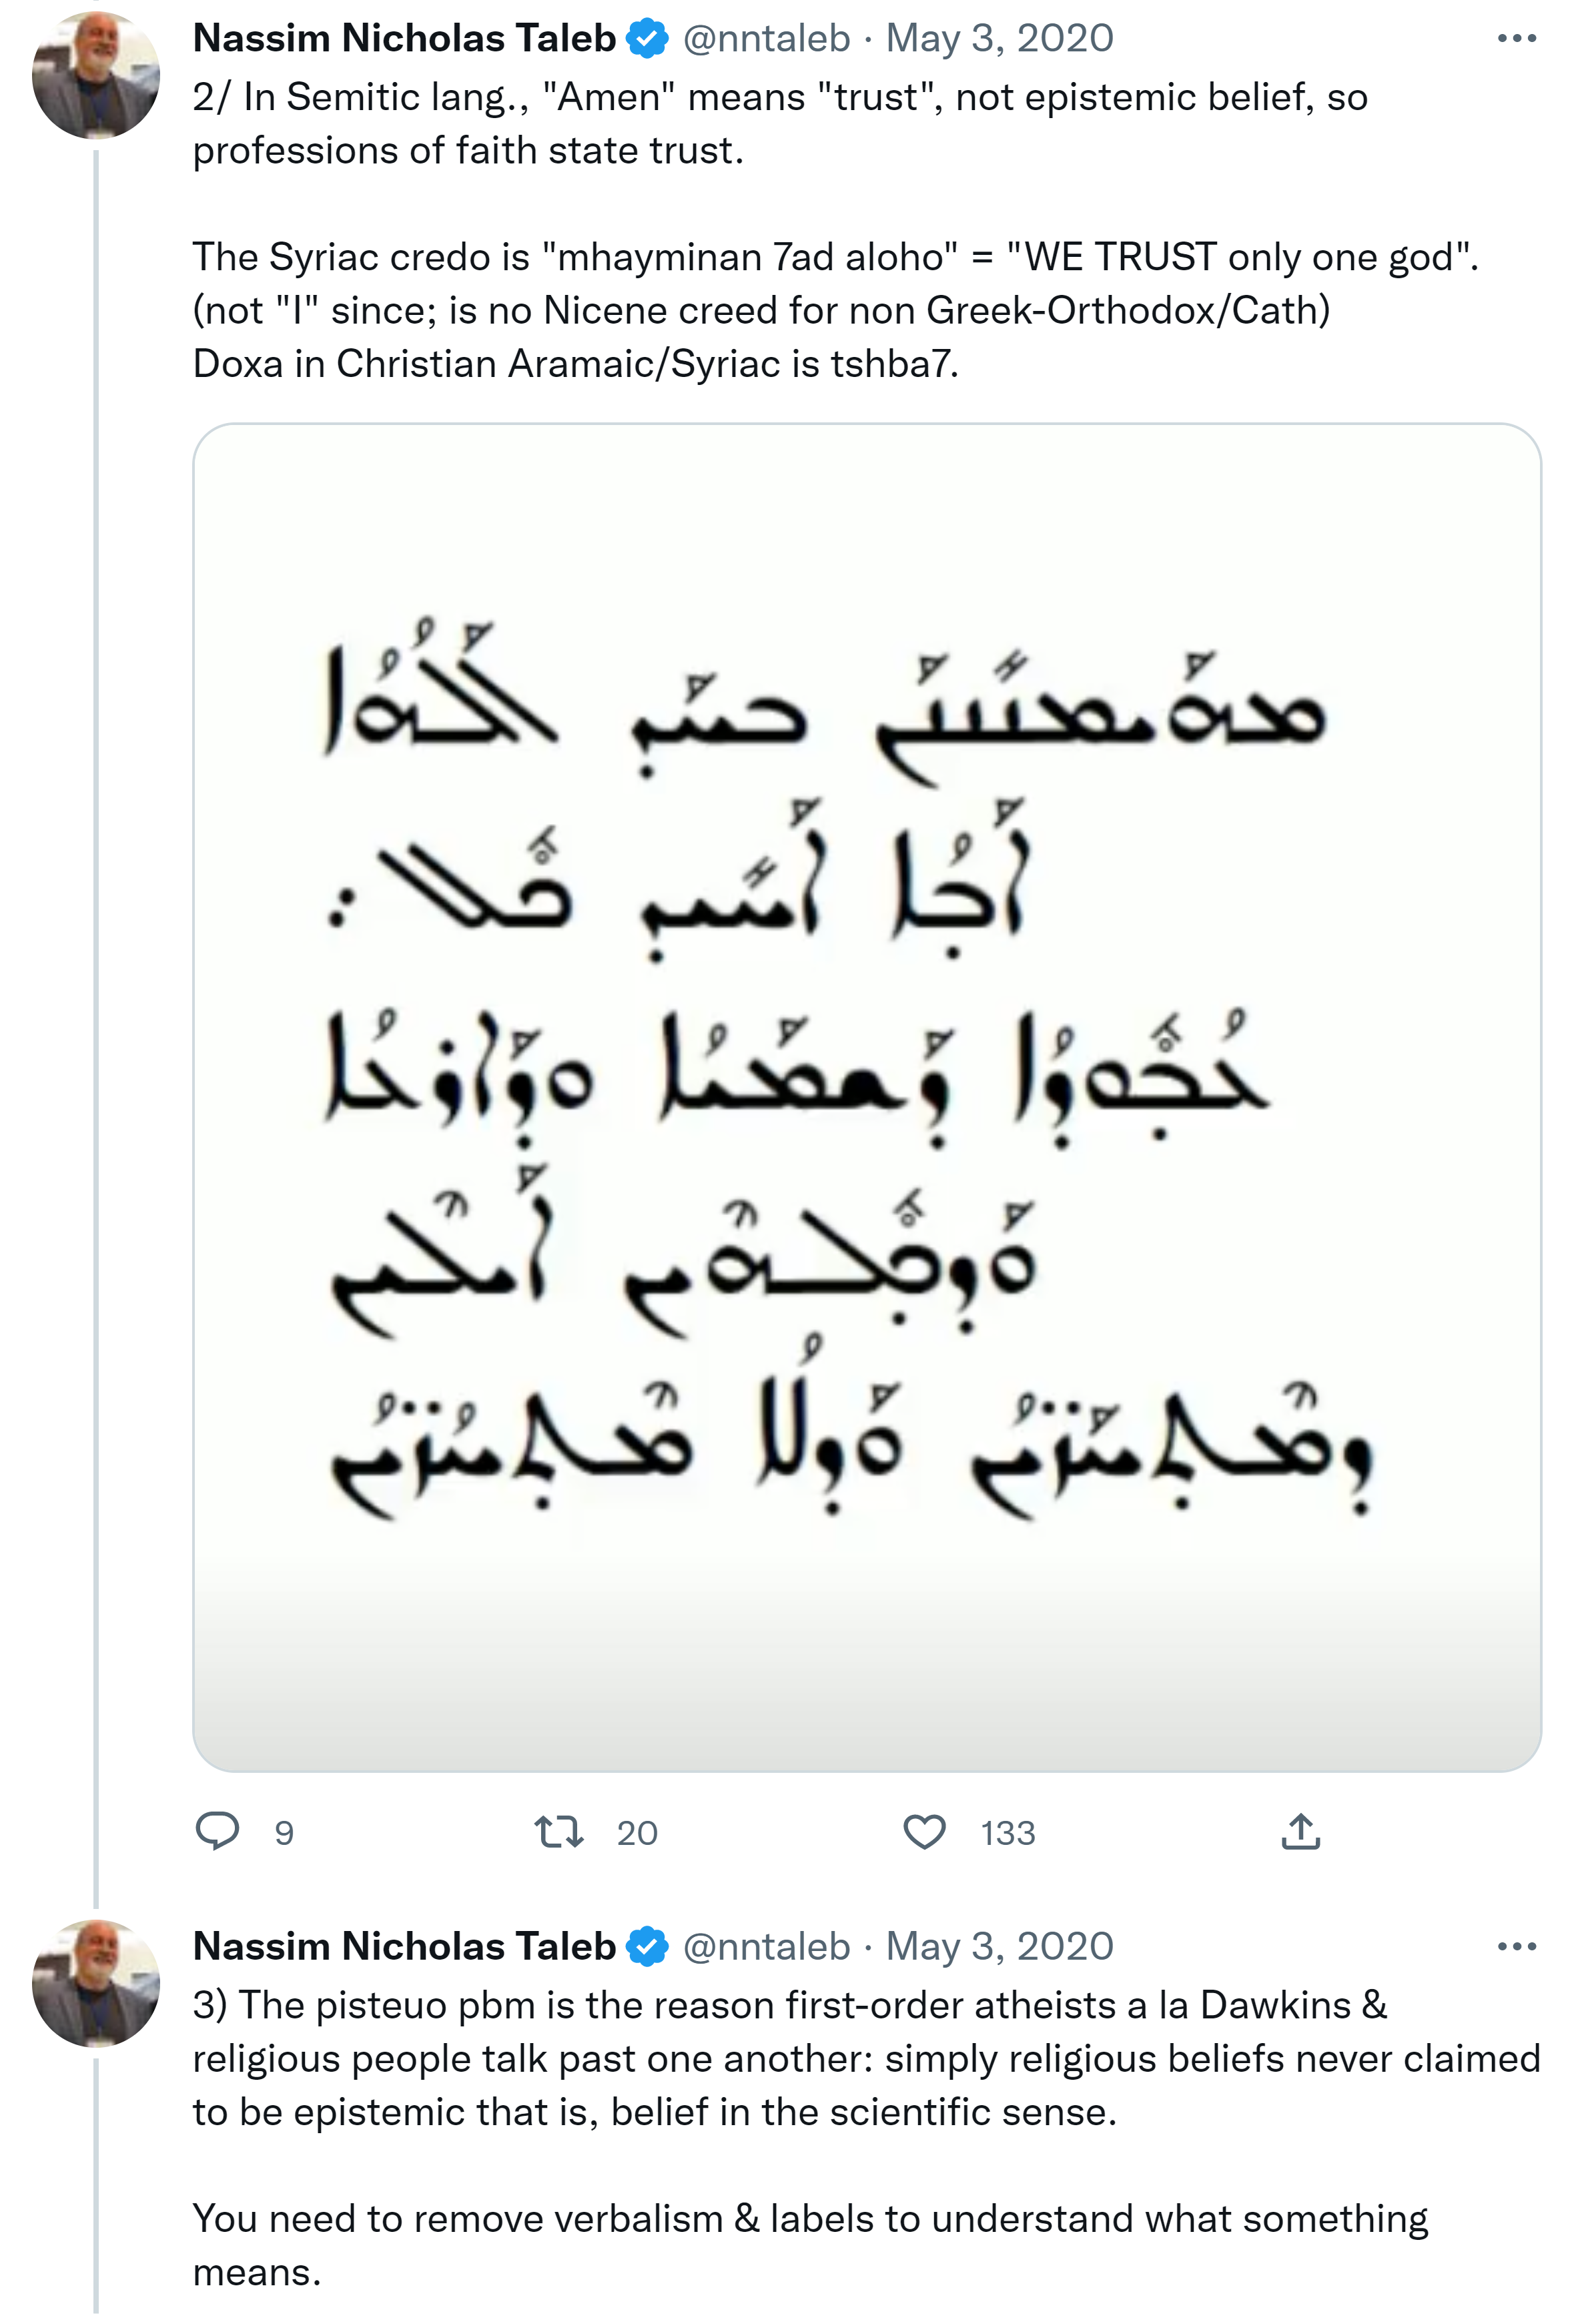Click the verified badge on the second tweet
This screenshot has width=1576, height=2324.
coord(648,1946)
